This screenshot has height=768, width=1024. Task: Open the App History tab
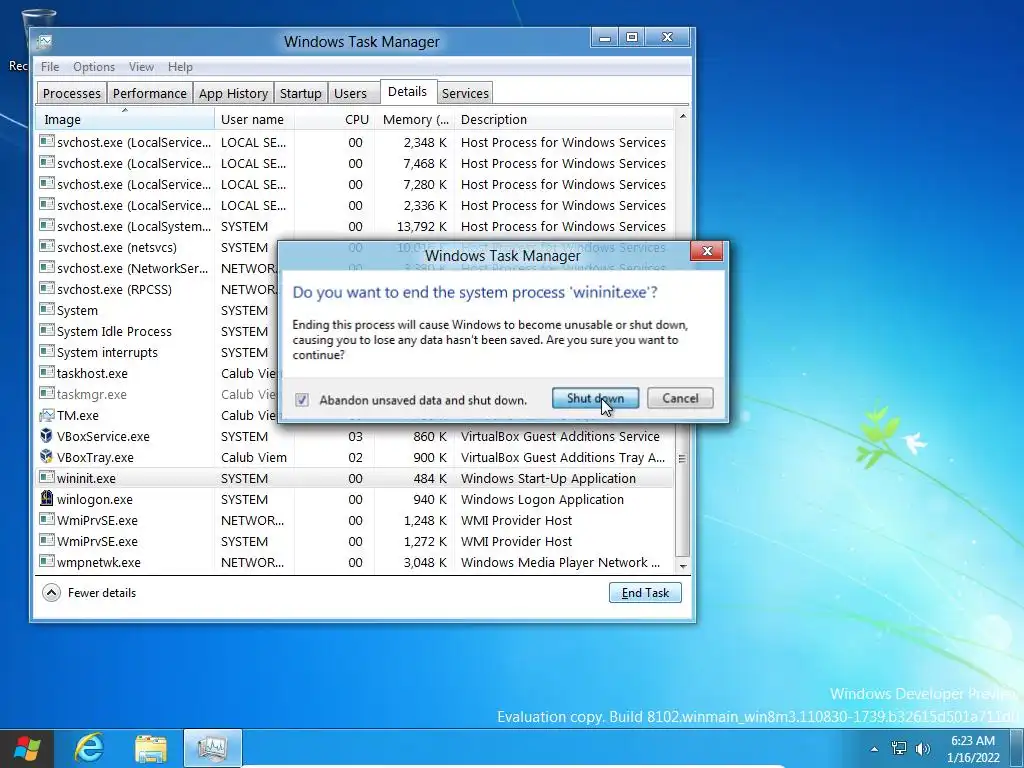tap(233, 93)
